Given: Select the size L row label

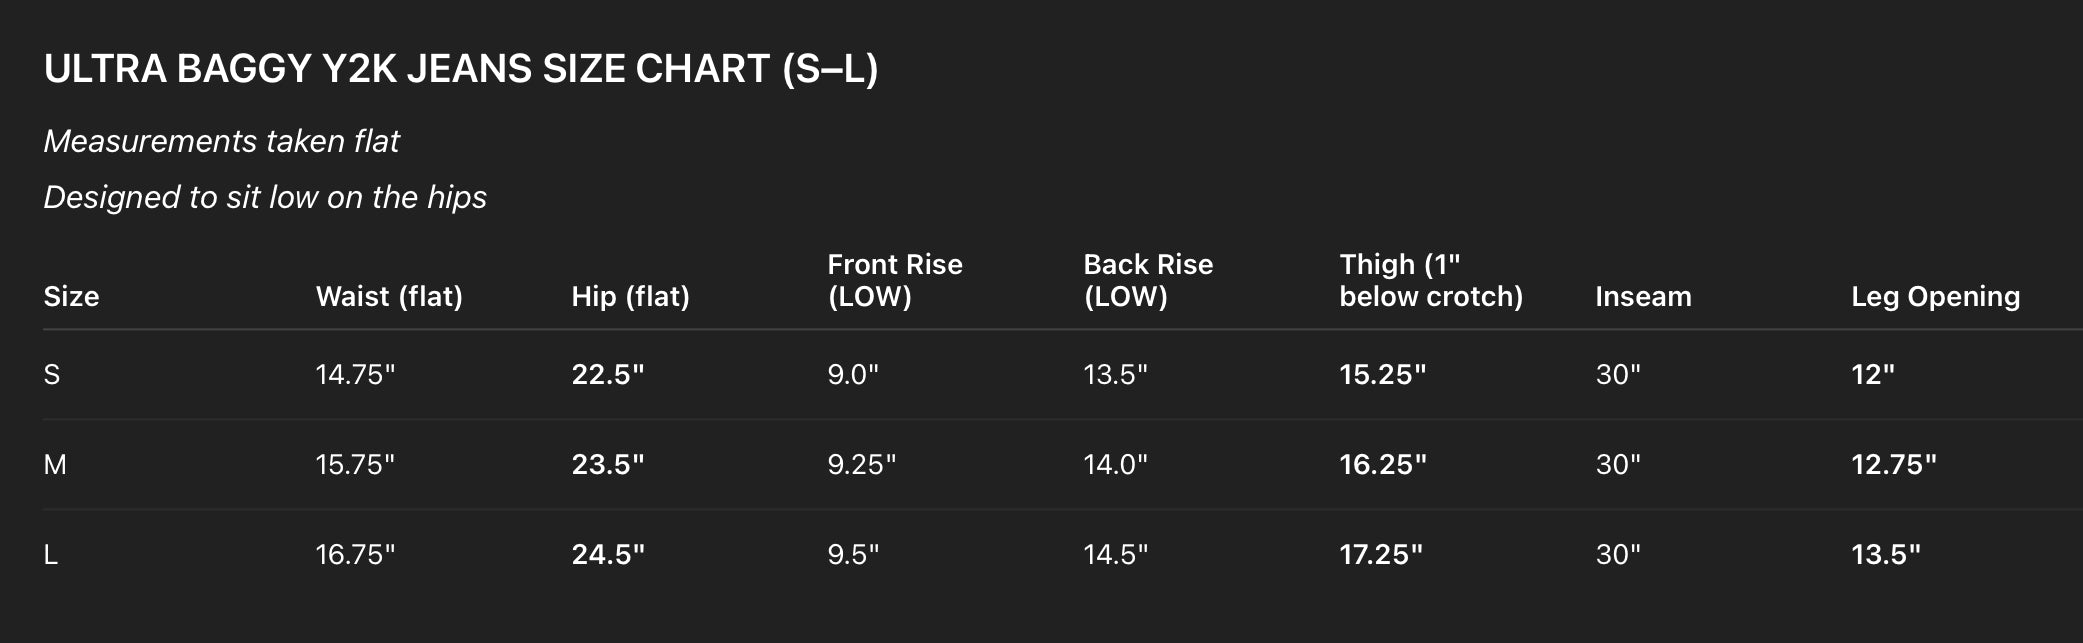Looking at the screenshot, I should (51, 555).
